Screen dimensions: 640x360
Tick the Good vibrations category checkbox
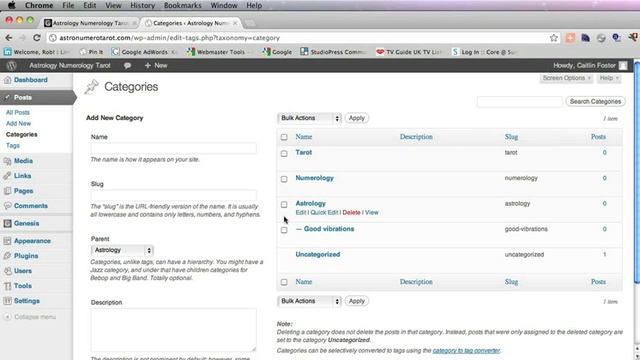pos(284,230)
